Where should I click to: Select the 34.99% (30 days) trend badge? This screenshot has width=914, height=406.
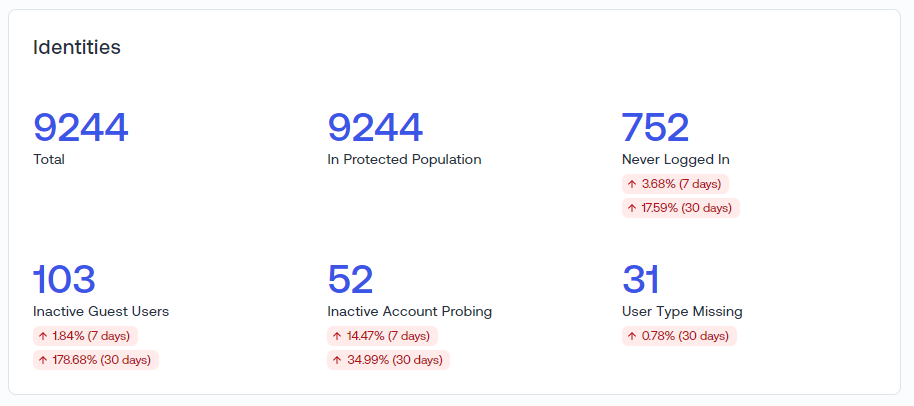(x=388, y=360)
